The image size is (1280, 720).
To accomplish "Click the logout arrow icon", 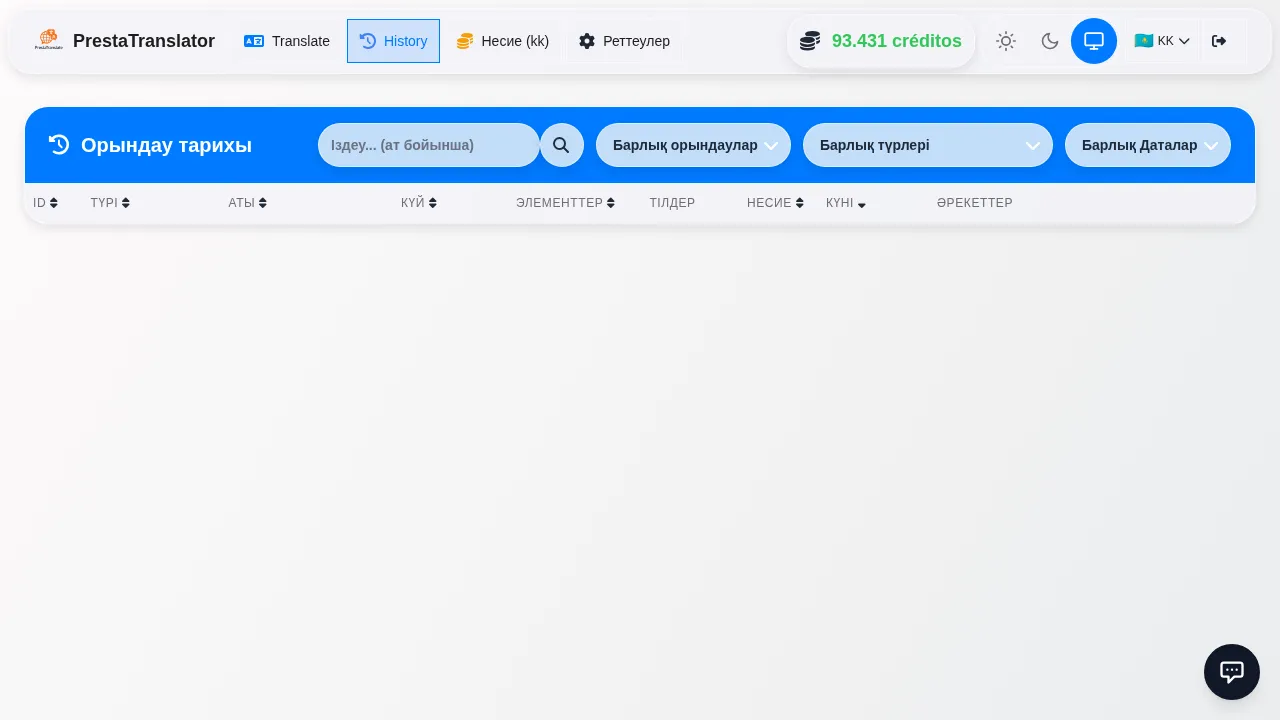I will click(1218, 41).
